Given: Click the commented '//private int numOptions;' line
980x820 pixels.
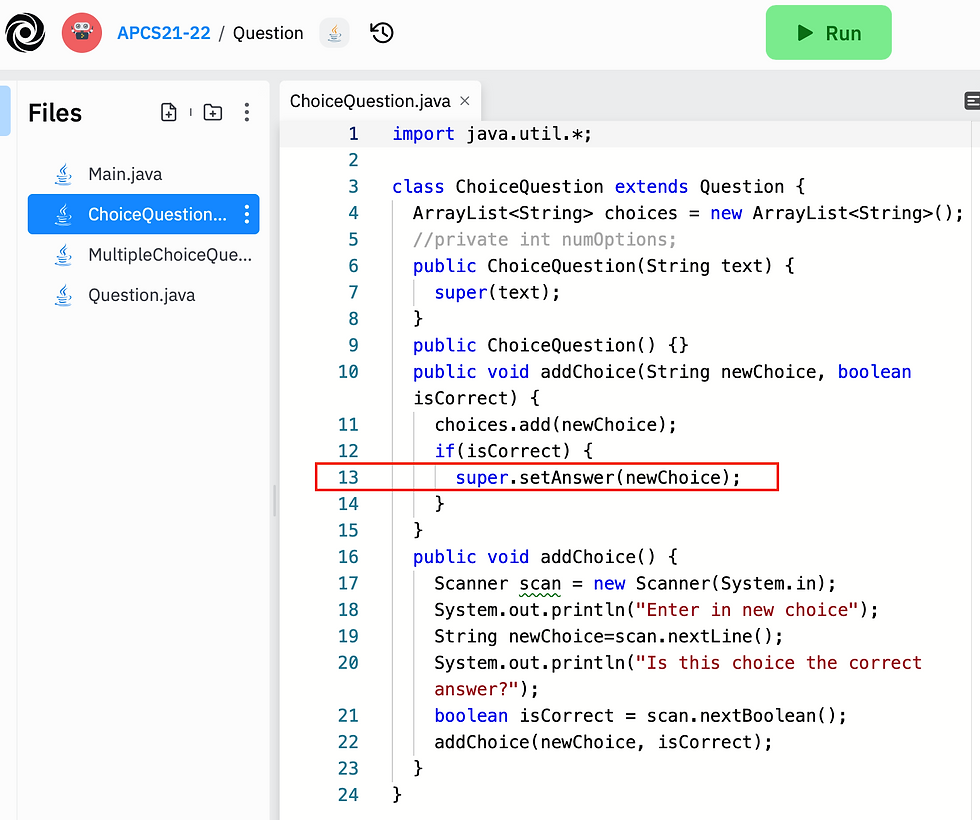Looking at the screenshot, I should [544, 240].
